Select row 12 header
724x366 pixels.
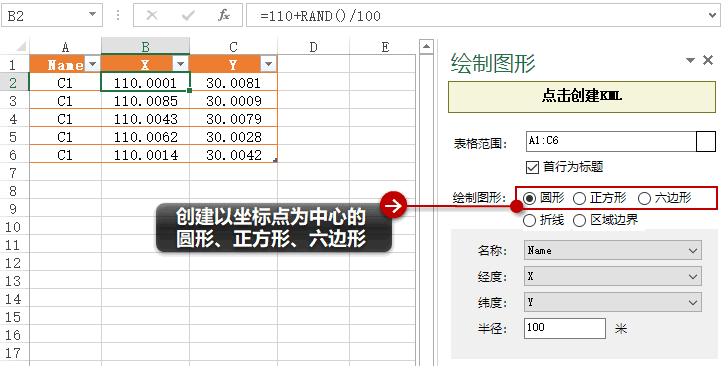pos(14,263)
